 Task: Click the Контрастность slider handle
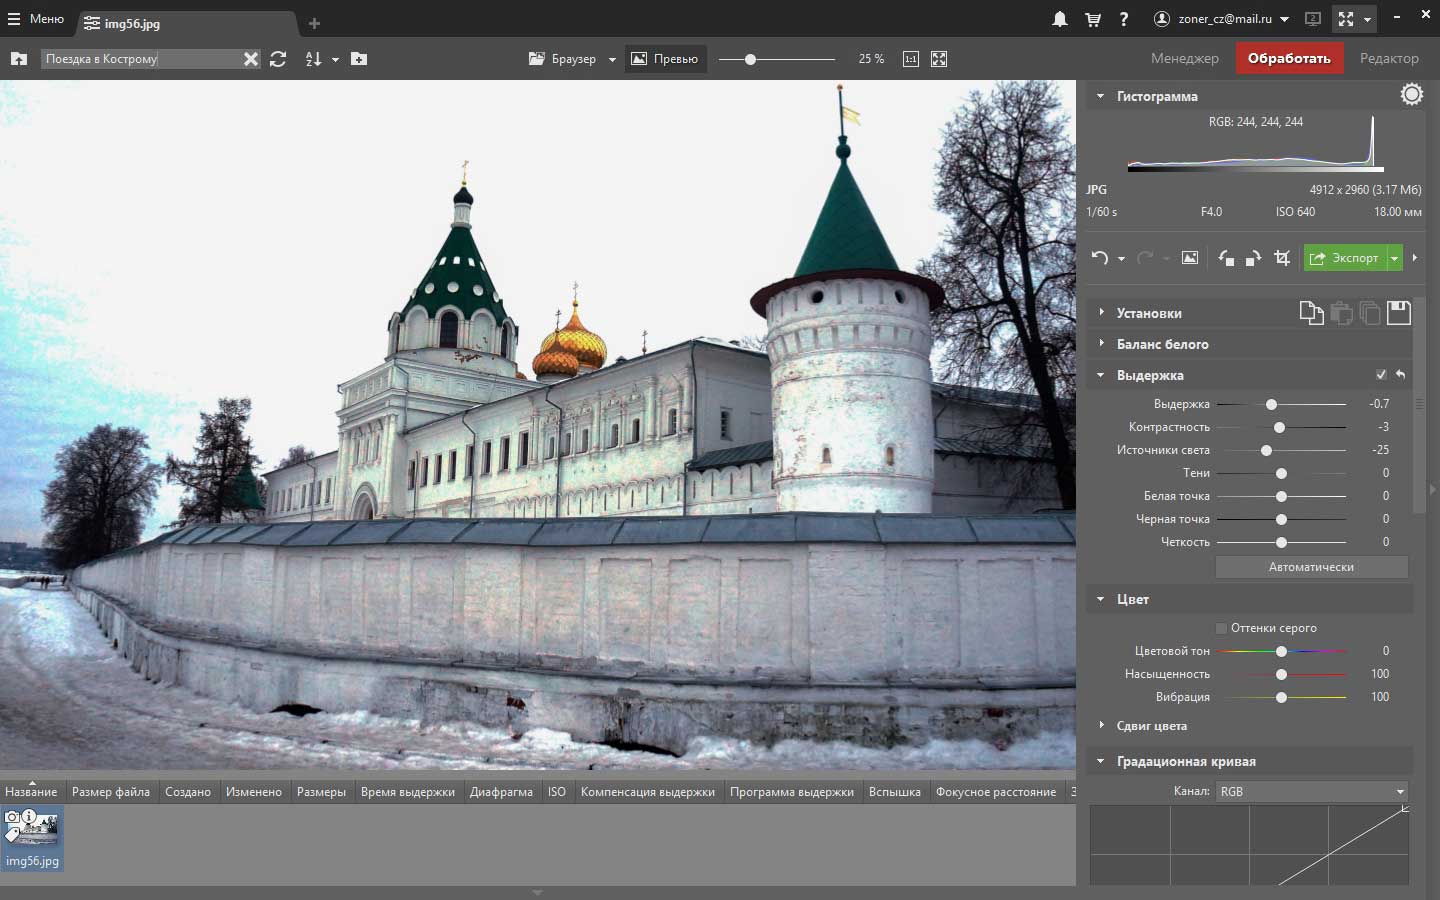1279,427
